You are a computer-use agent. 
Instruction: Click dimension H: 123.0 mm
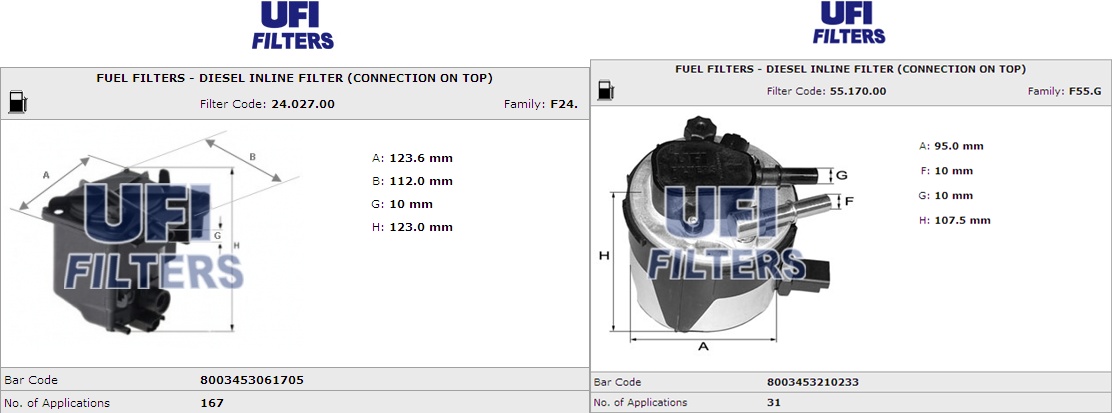point(412,227)
